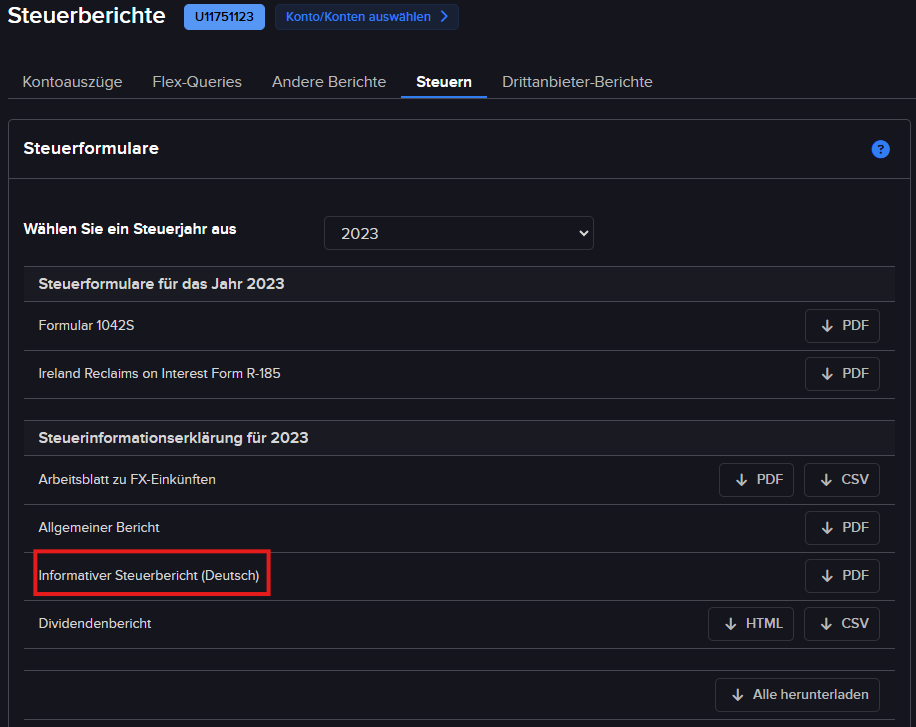
Task: Click the account ID U11751123 badge
Action: 224,17
